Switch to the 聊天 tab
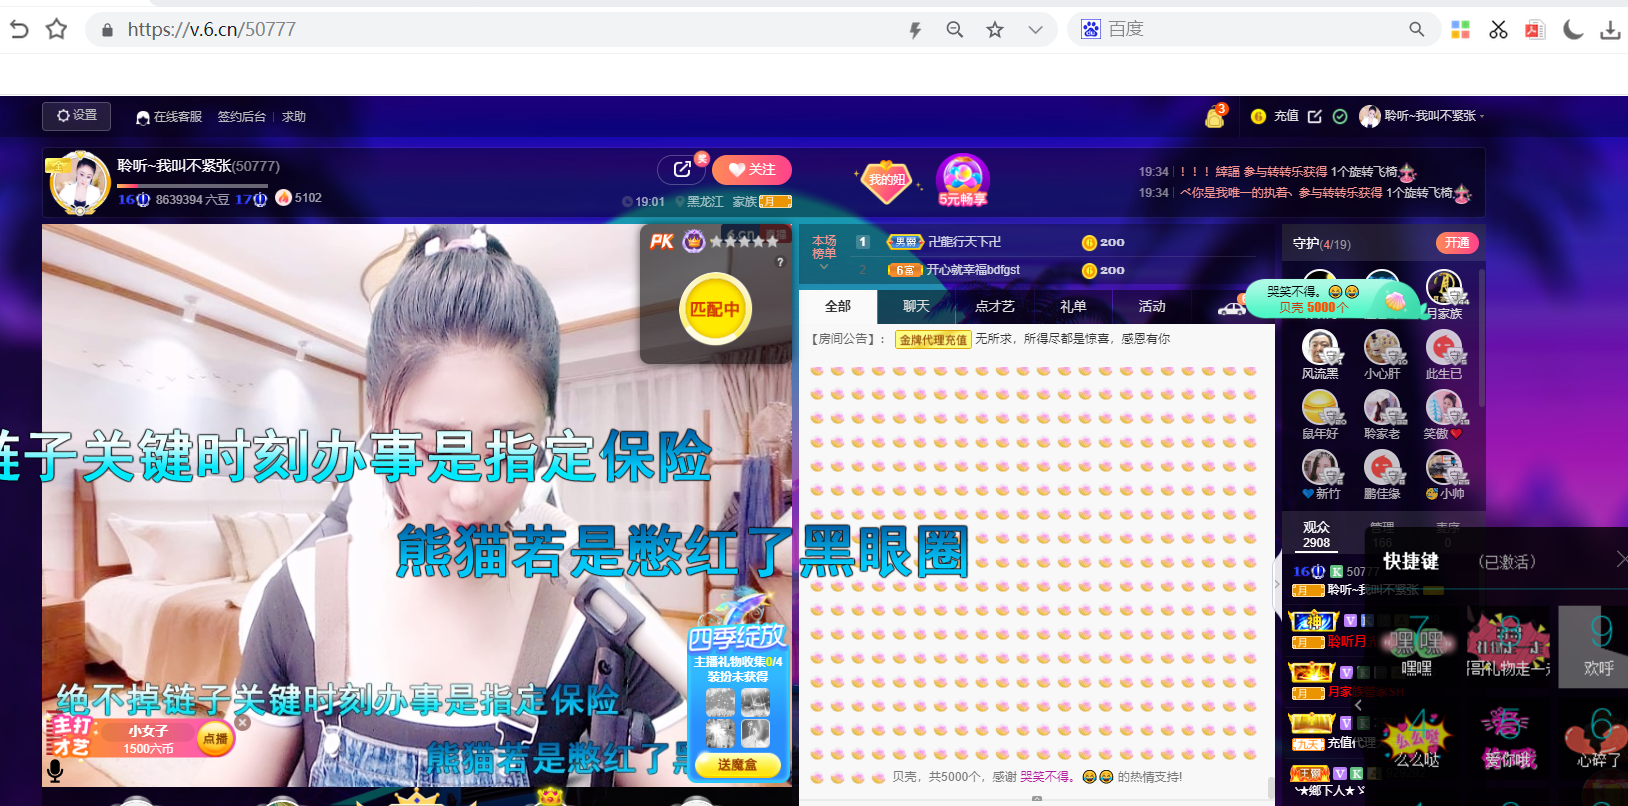This screenshot has width=1628, height=806. click(x=916, y=306)
